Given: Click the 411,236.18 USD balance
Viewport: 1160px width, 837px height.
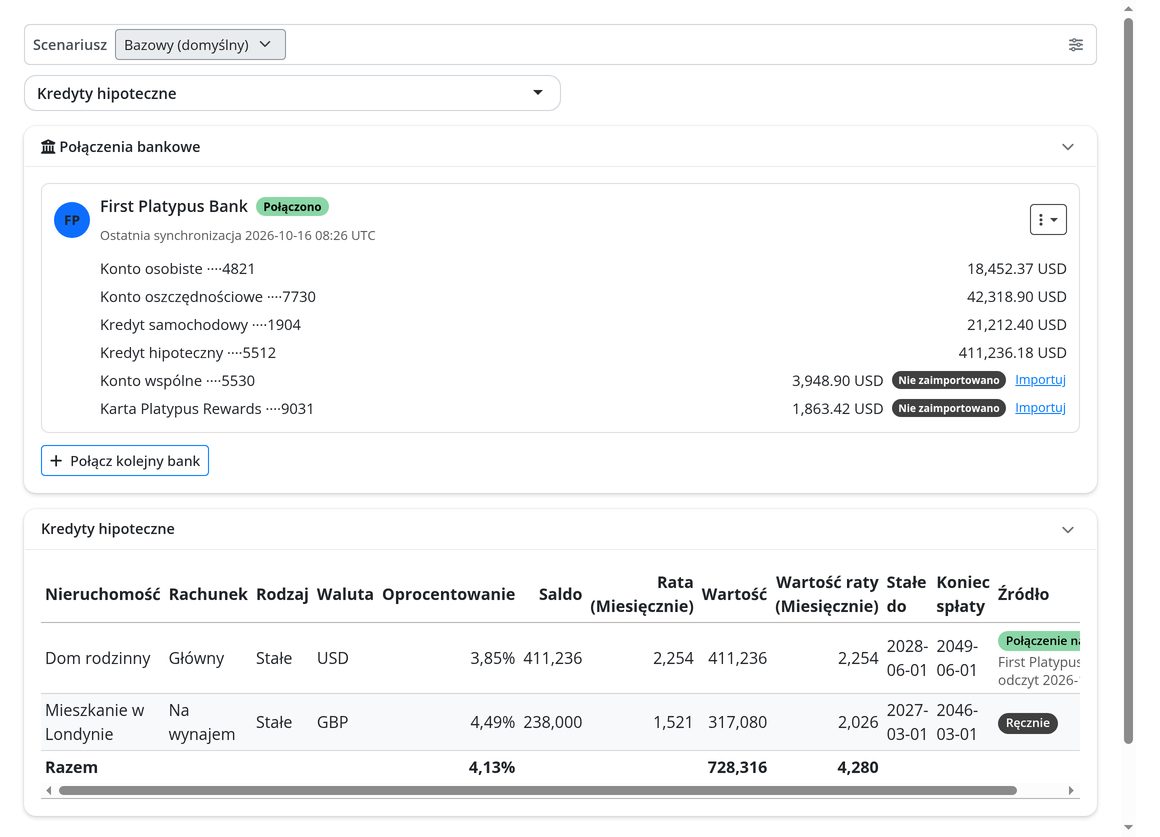Looking at the screenshot, I should 1012,353.
